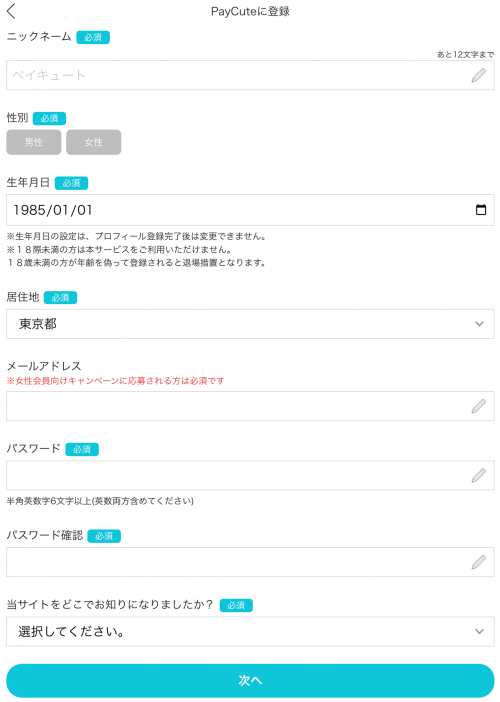
Task: Focus the パスワード確認 input field
Action: (250, 562)
